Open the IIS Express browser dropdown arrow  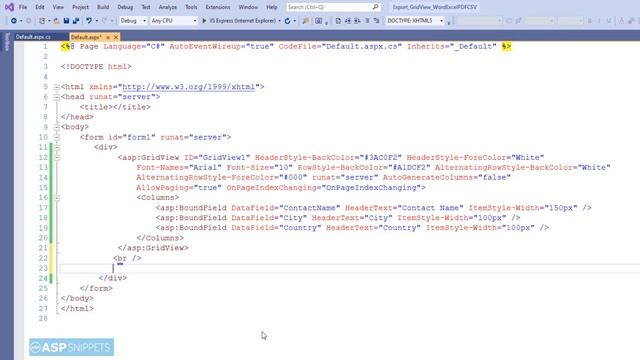(279, 21)
